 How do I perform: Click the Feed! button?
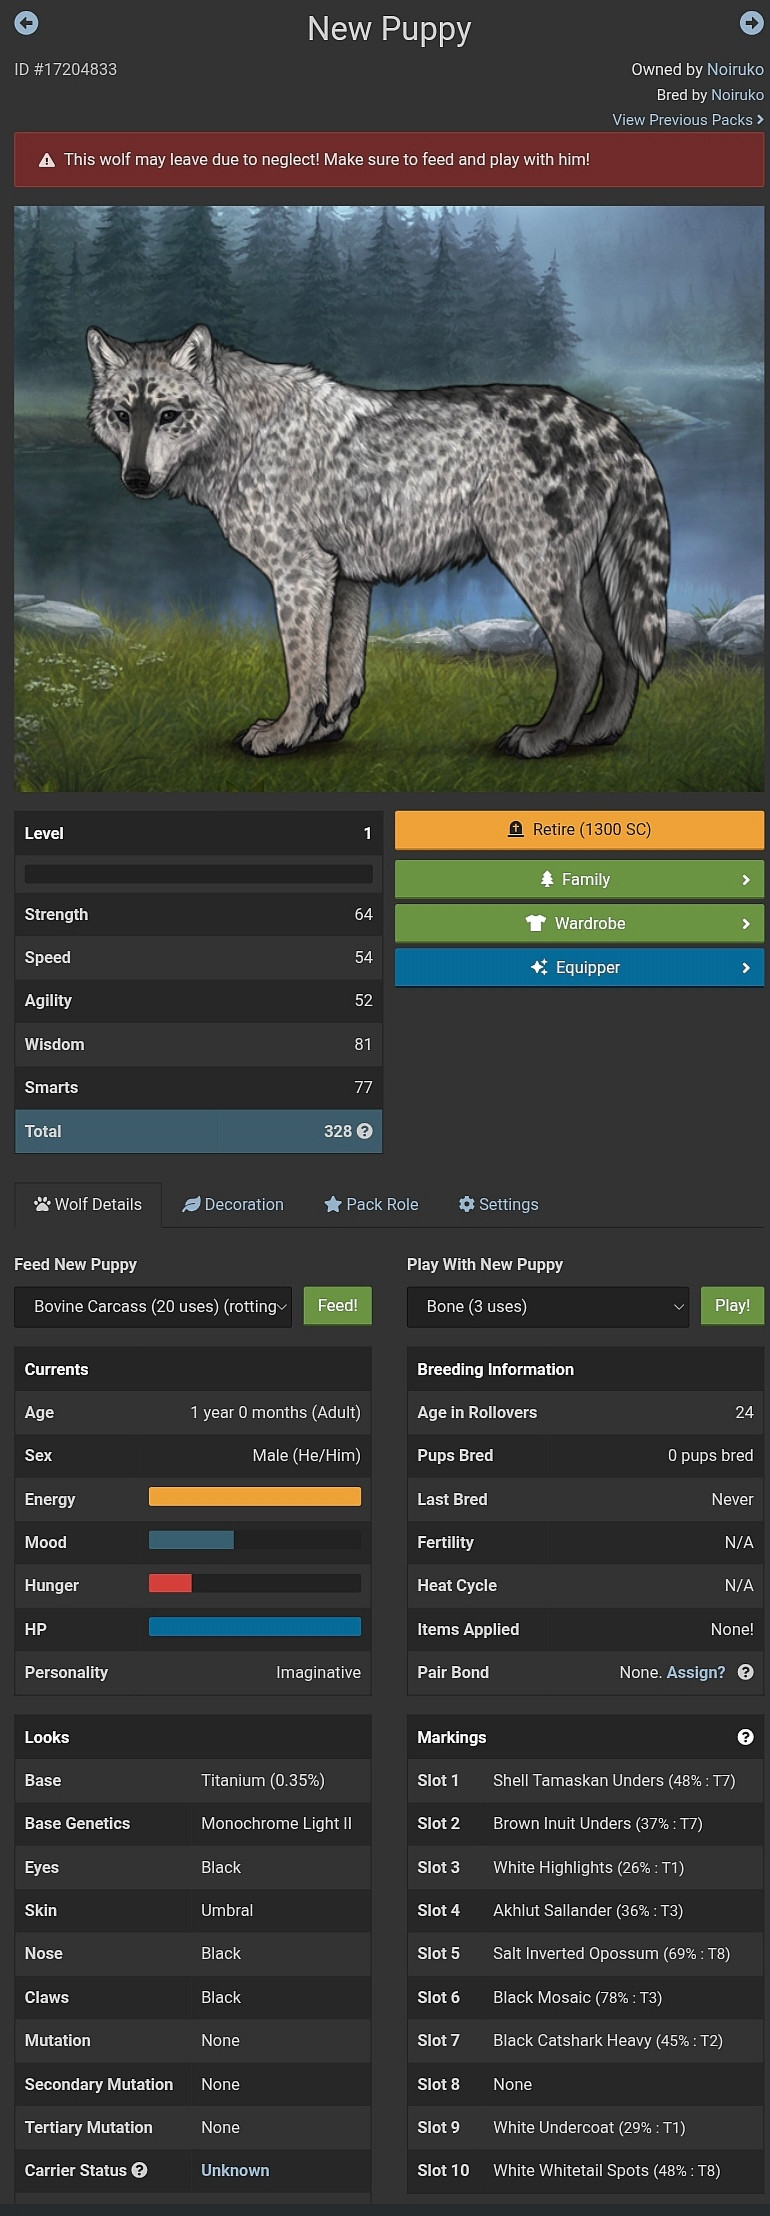click(338, 1305)
